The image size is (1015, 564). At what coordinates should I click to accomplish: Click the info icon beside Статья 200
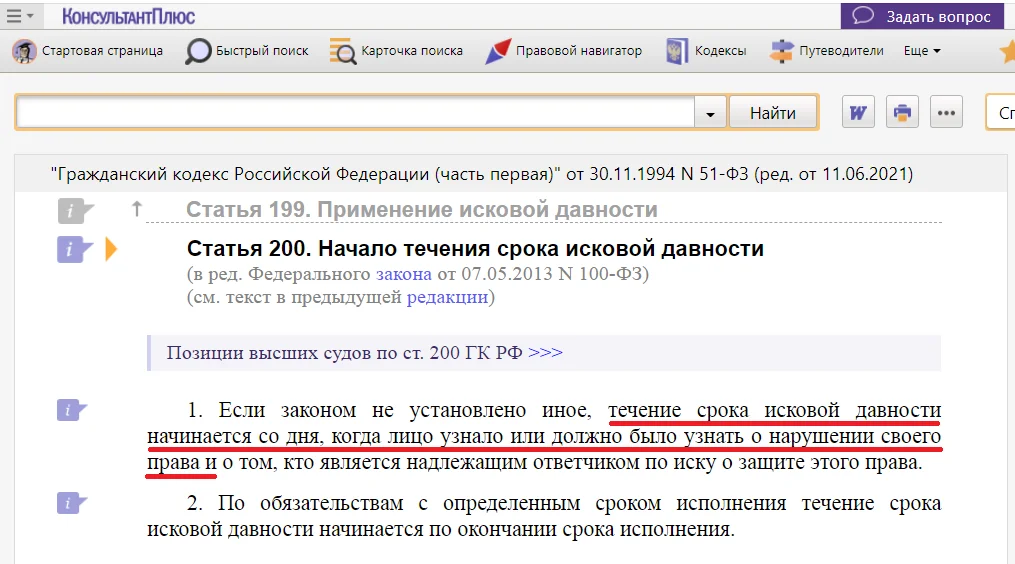74,249
